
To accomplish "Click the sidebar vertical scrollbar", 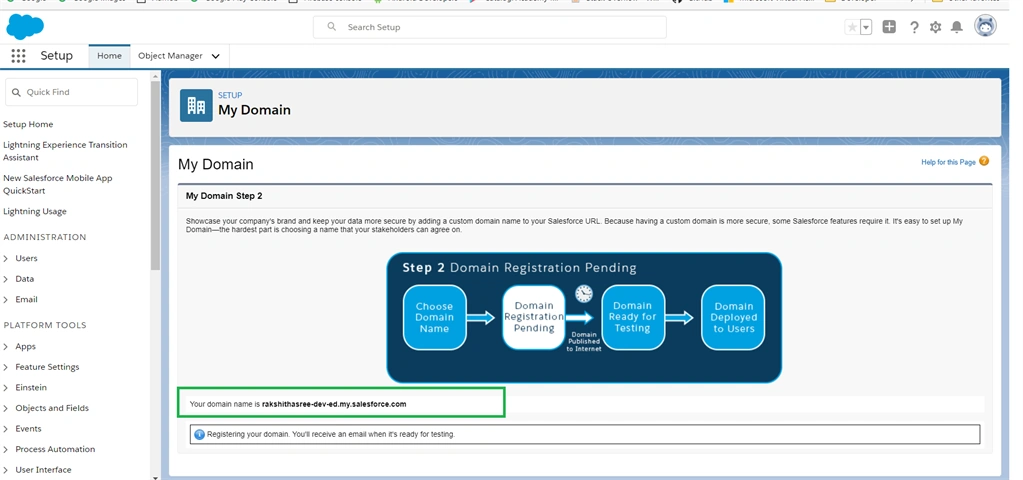I will point(155,175).
